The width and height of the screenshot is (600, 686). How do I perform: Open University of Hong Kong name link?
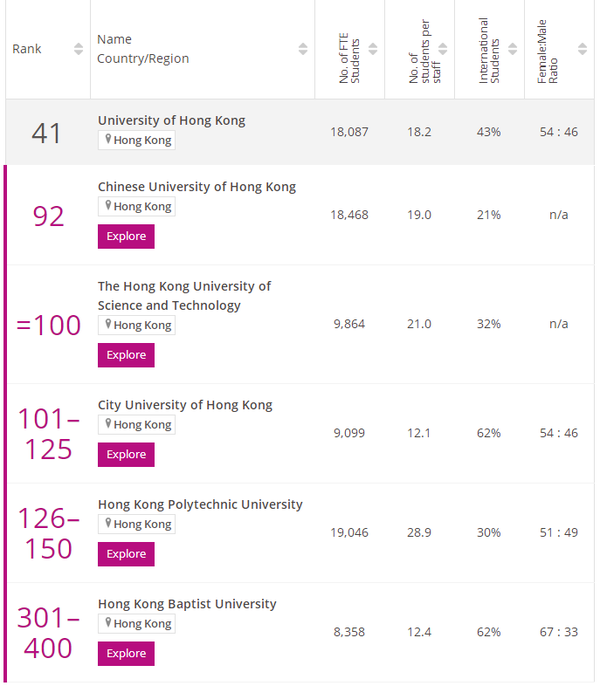172,120
